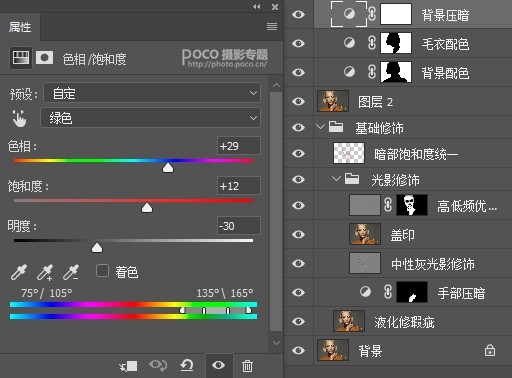Click the Properties scrollbar up arrow
Screen dimensions: 512x378
(x=276, y=86)
